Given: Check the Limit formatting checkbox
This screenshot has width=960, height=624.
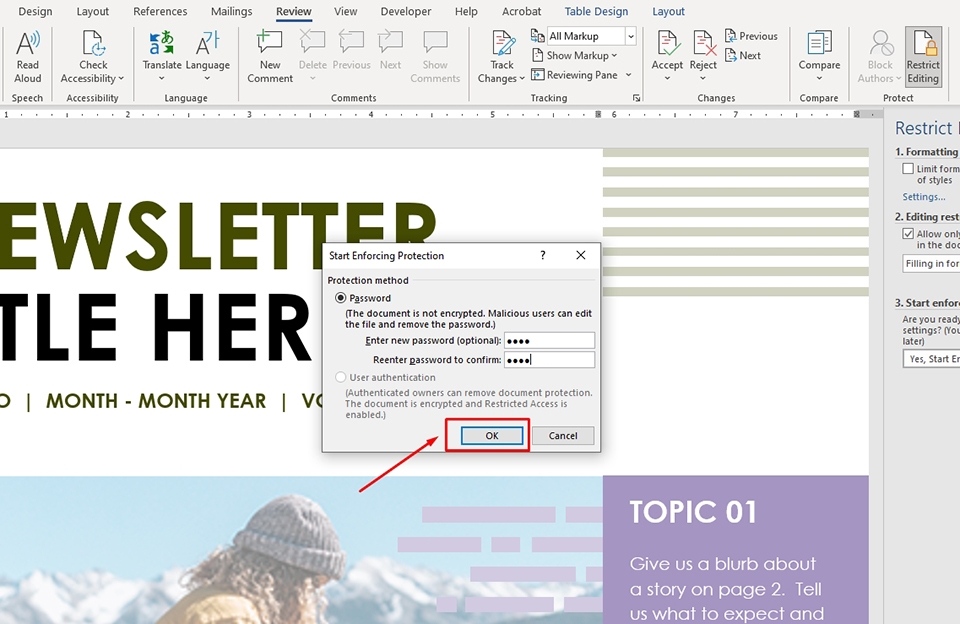Looking at the screenshot, I should click(x=908, y=169).
